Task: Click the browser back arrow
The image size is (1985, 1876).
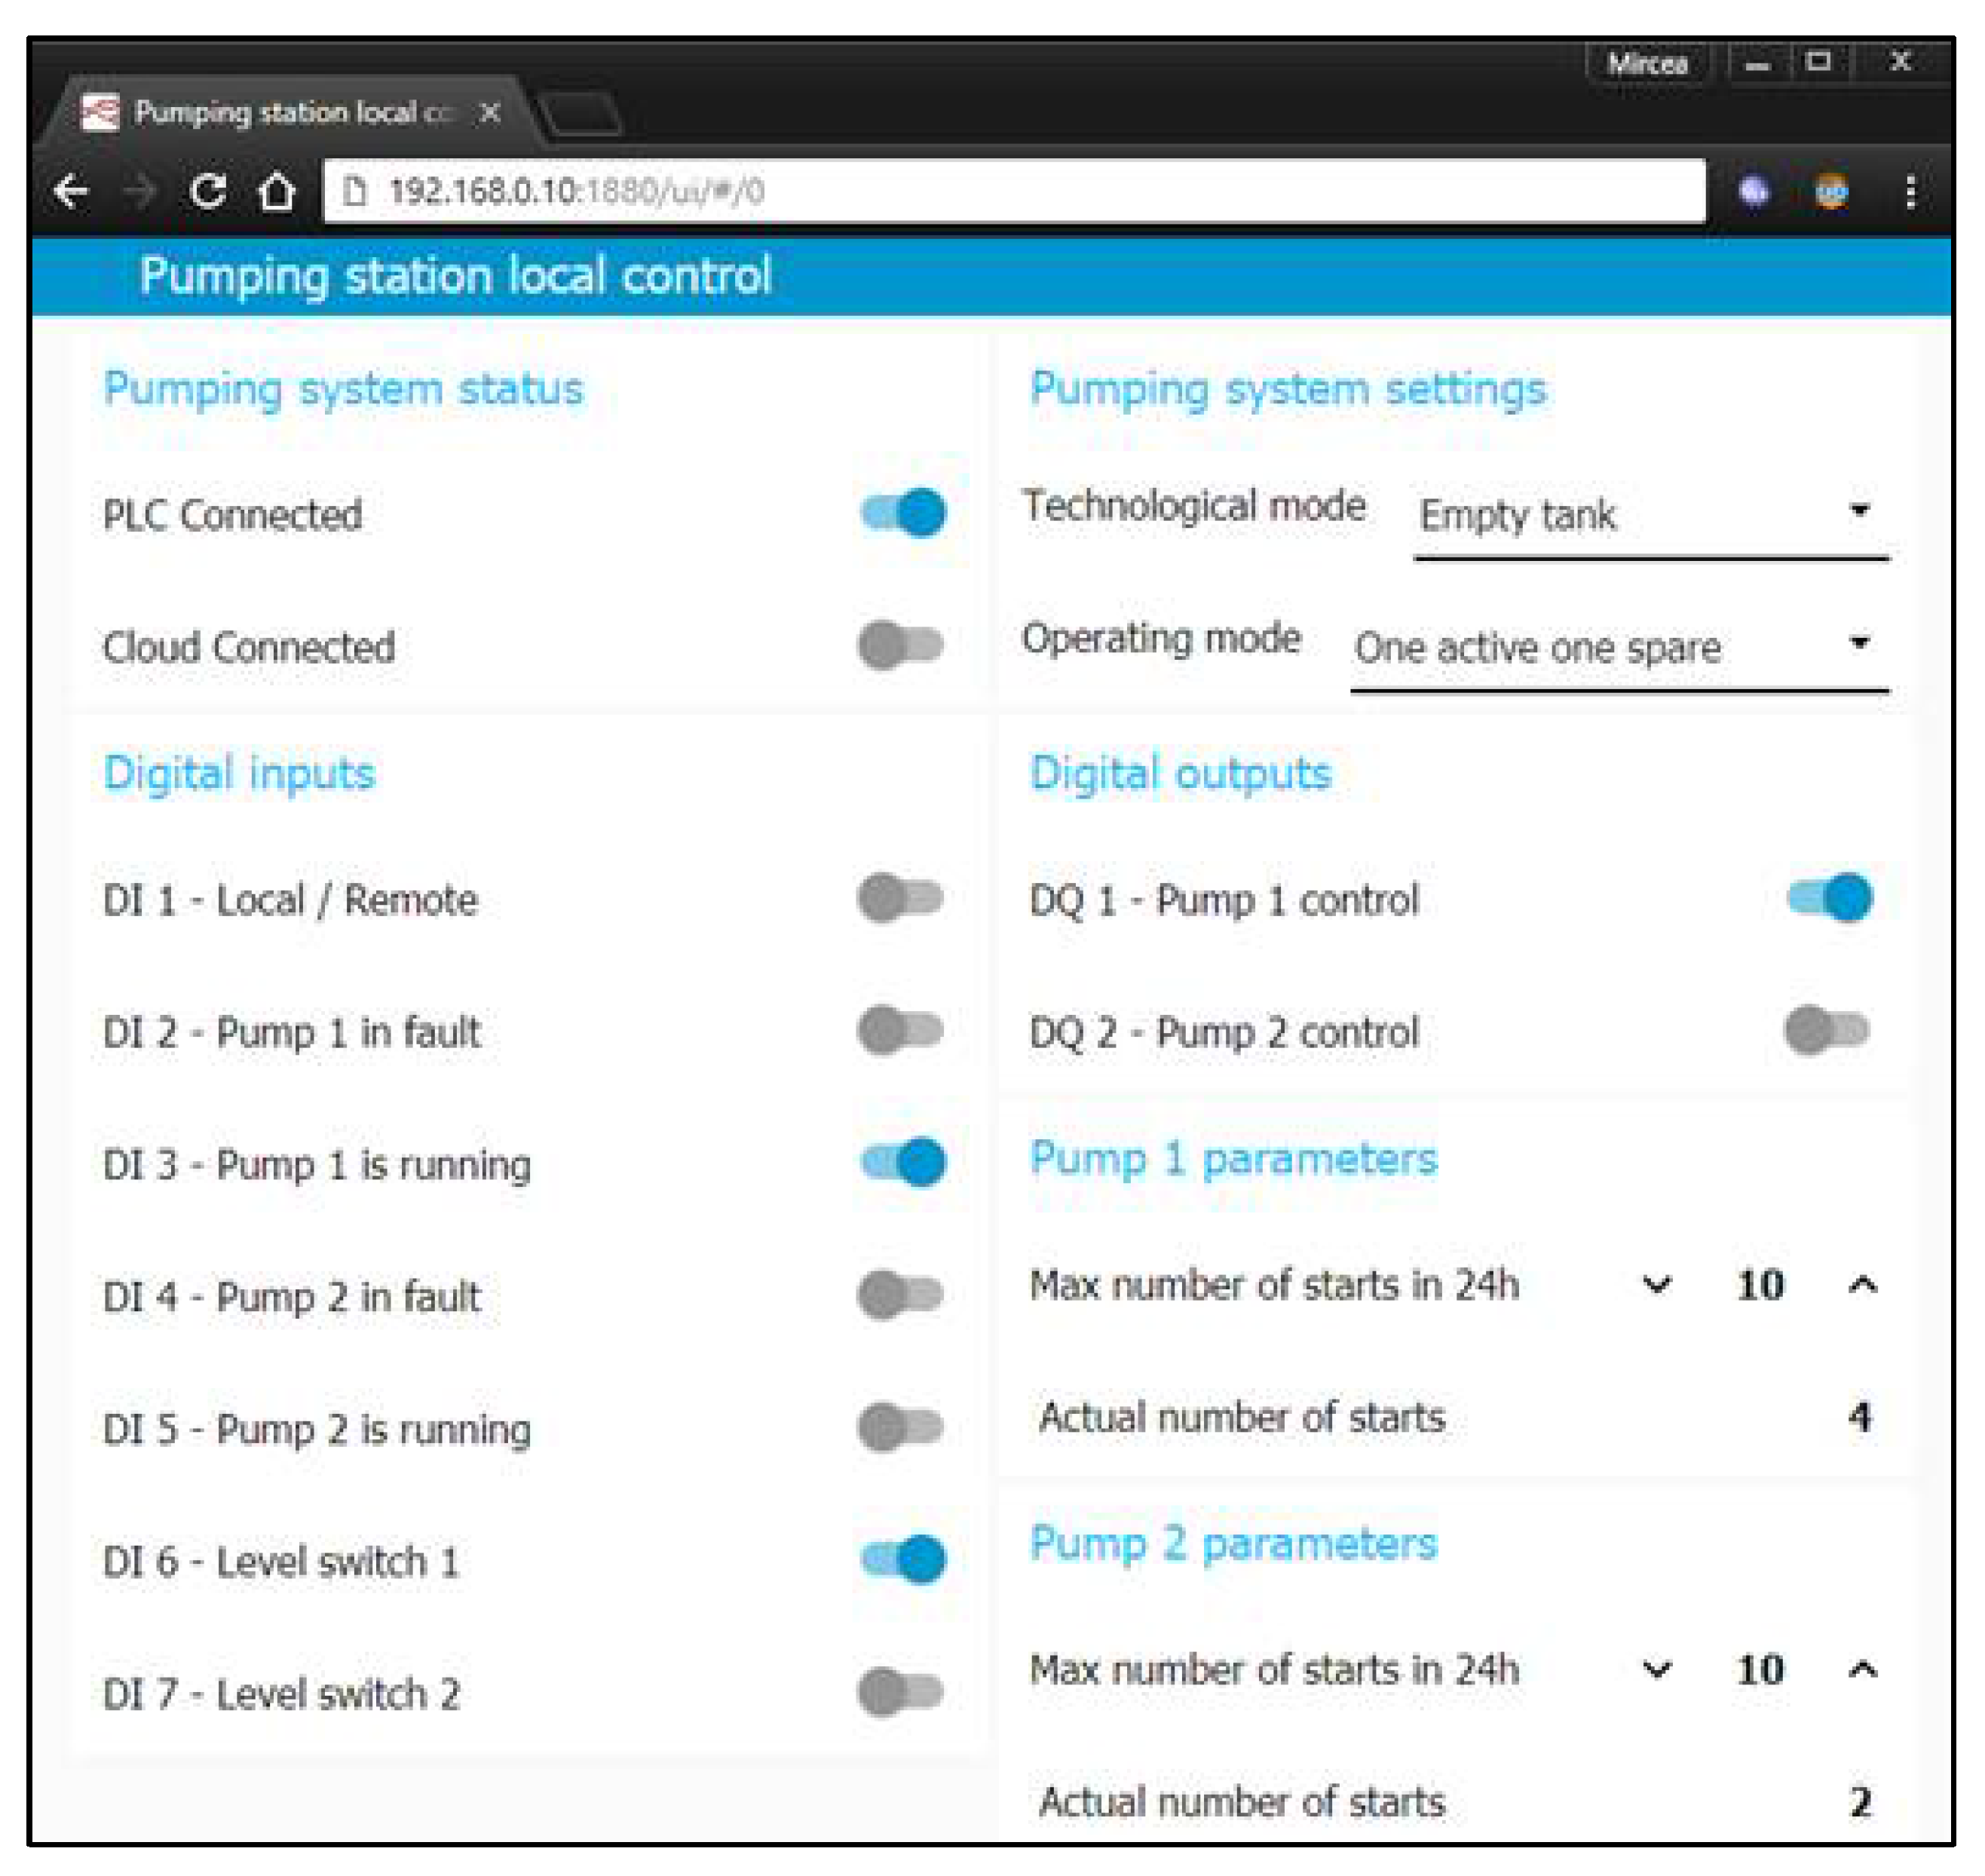Action: click(x=72, y=190)
